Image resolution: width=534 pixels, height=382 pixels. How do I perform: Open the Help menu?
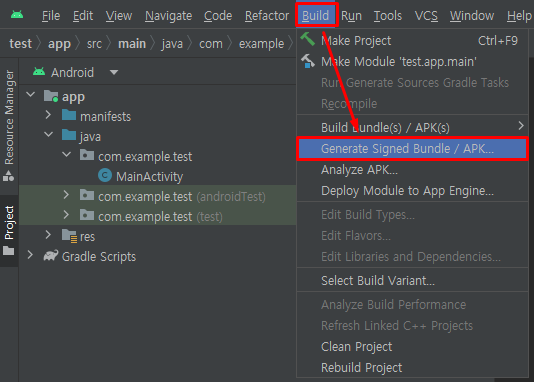(519, 16)
